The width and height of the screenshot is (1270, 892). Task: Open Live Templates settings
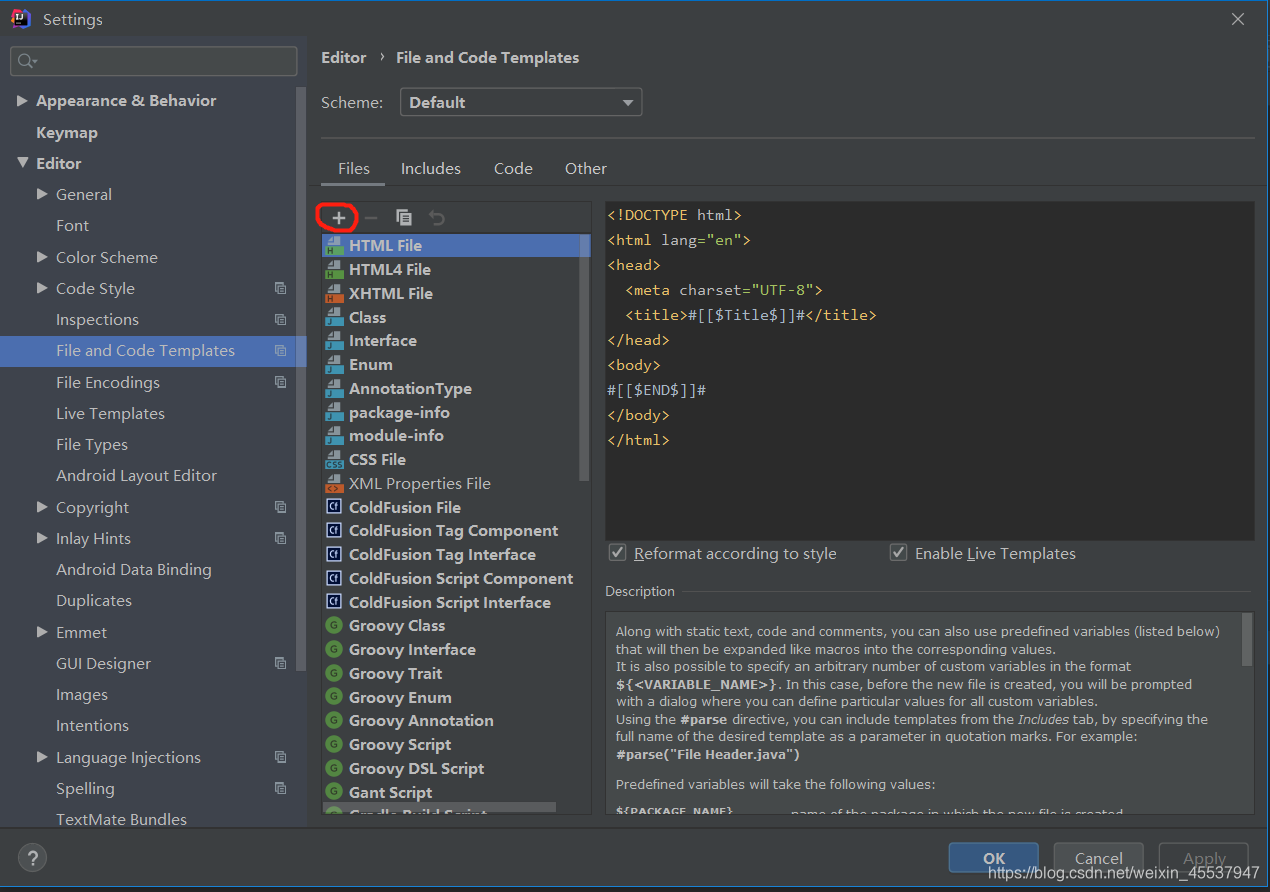click(110, 413)
